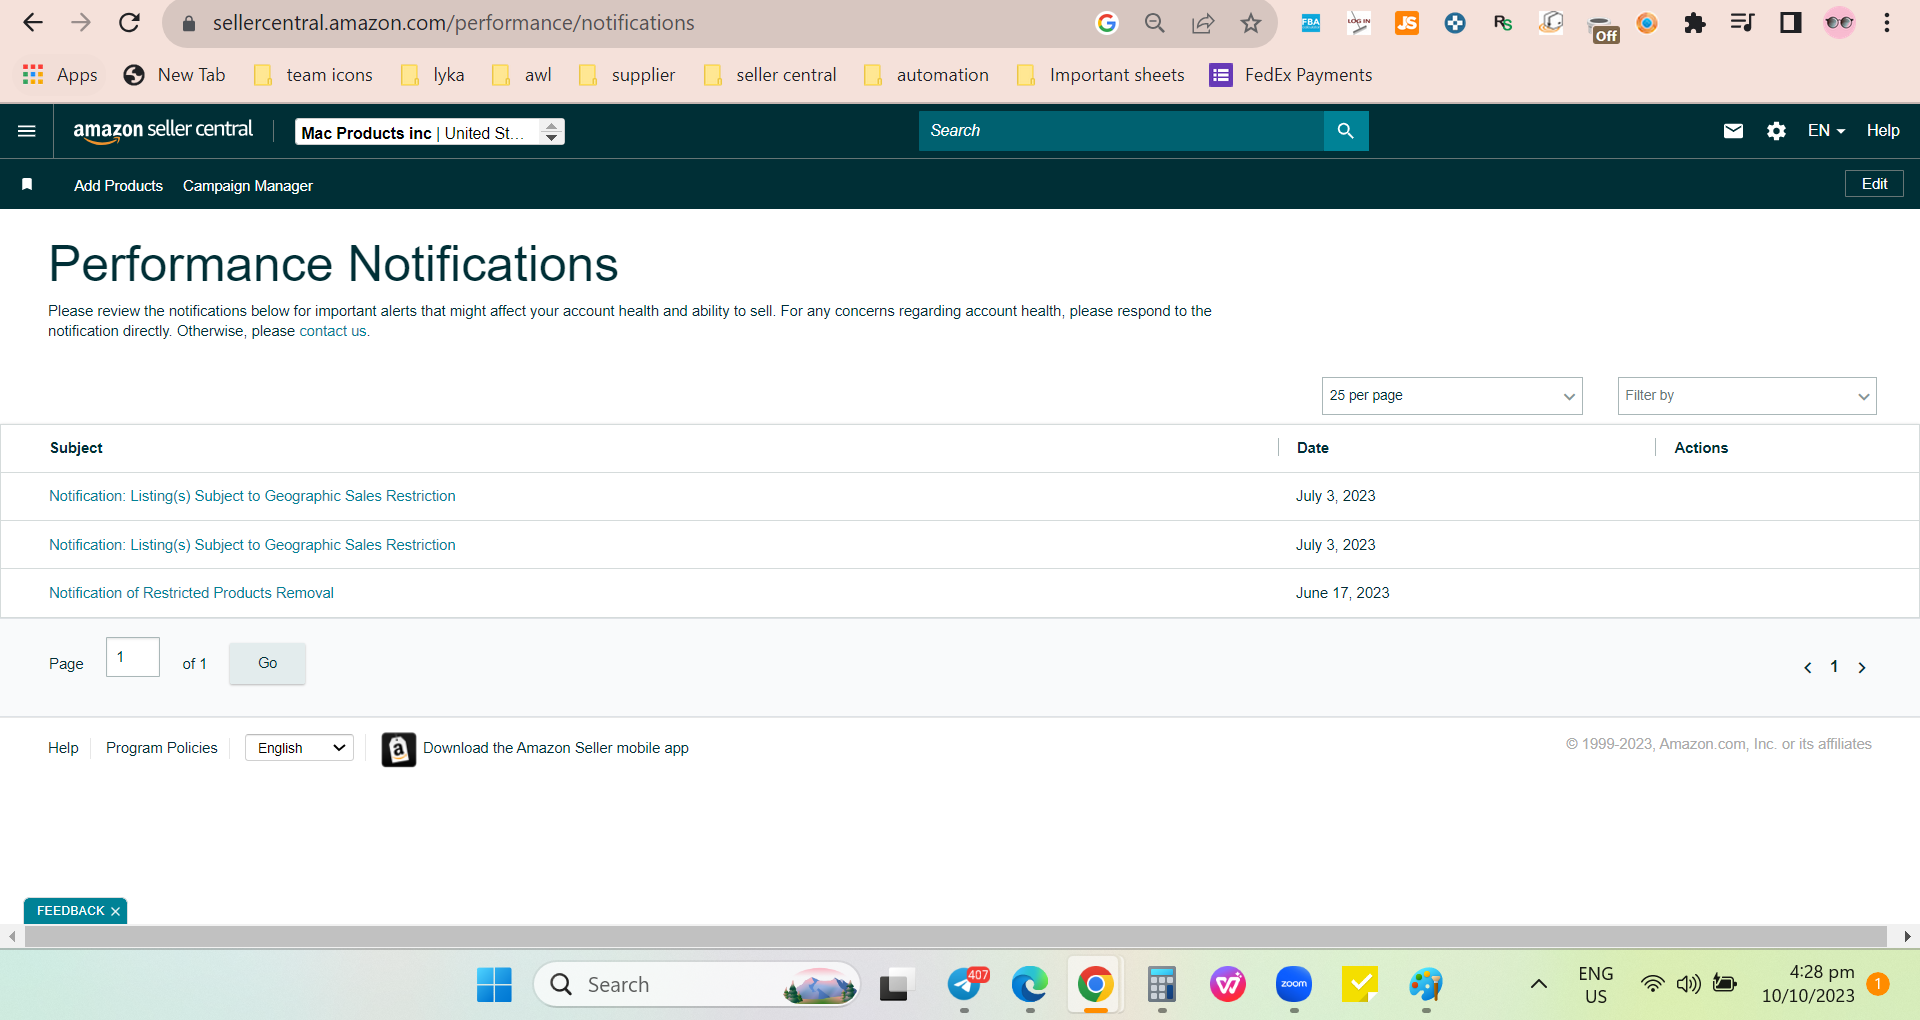Open the Extensions puzzle icon
The width and height of the screenshot is (1920, 1020).
1695,23
